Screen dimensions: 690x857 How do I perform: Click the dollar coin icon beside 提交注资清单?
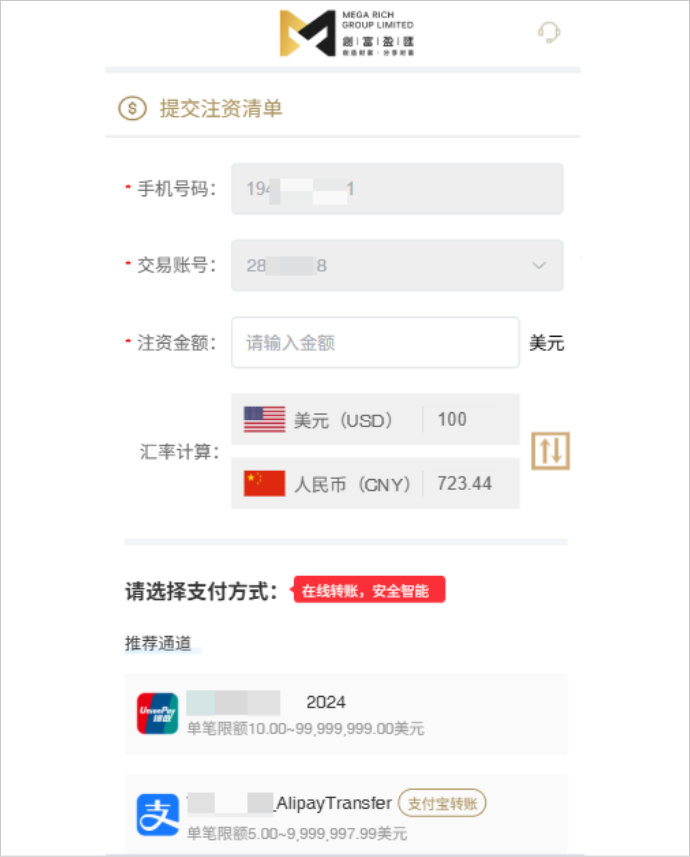(x=132, y=108)
